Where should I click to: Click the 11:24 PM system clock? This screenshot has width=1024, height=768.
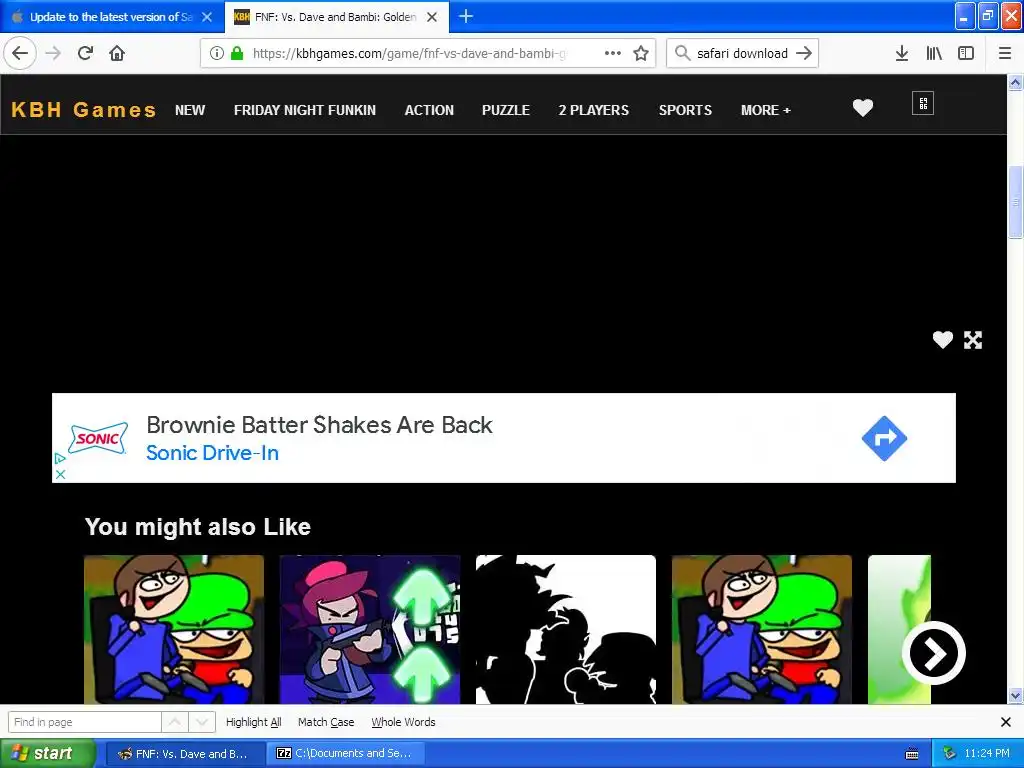pyautogui.click(x=987, y=754)
